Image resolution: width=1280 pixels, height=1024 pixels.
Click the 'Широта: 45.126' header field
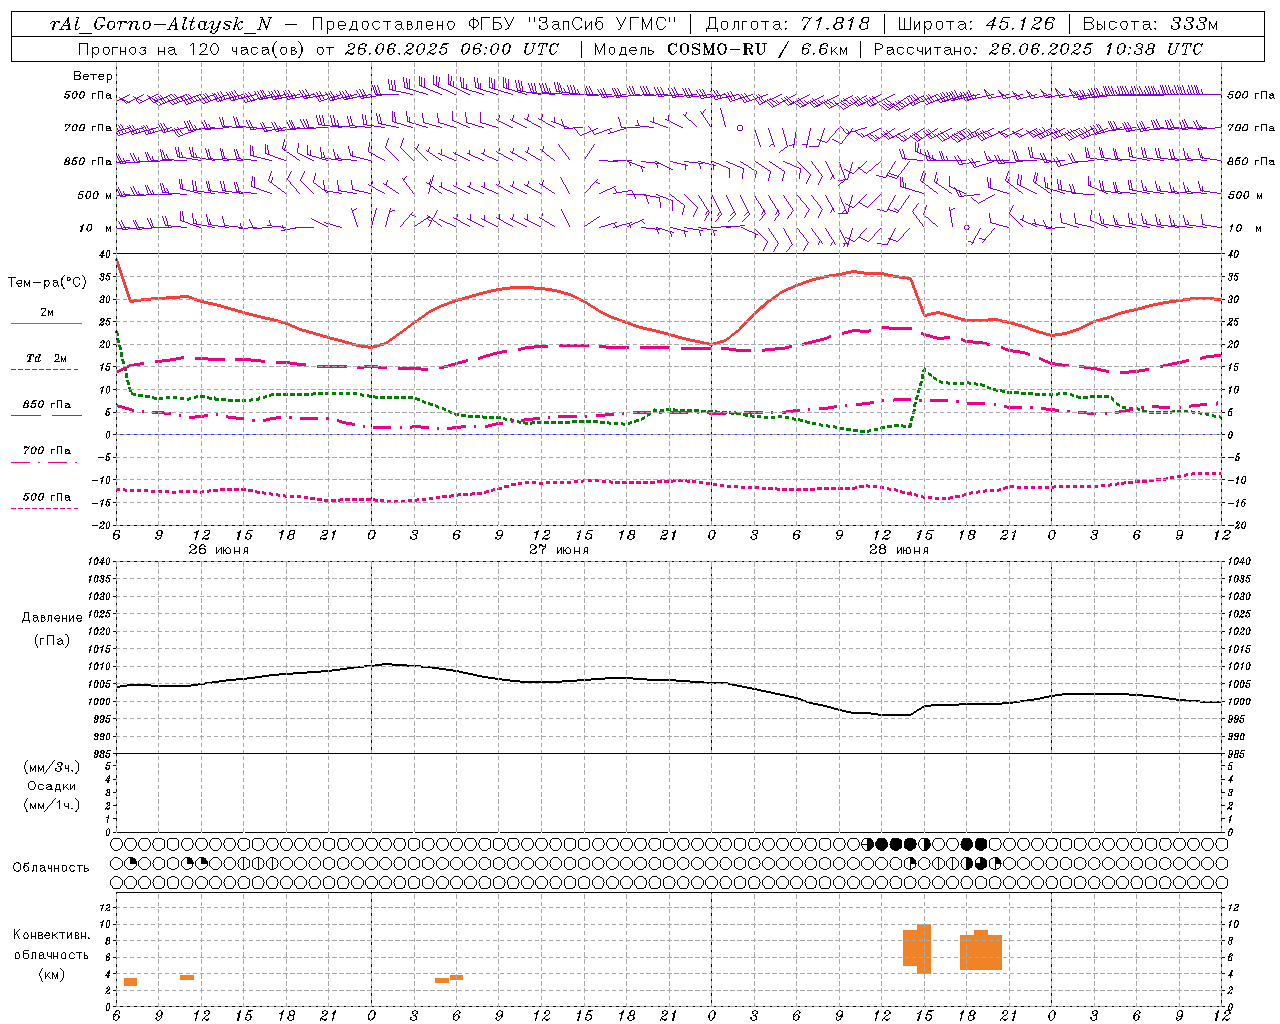tap(976, 24)
